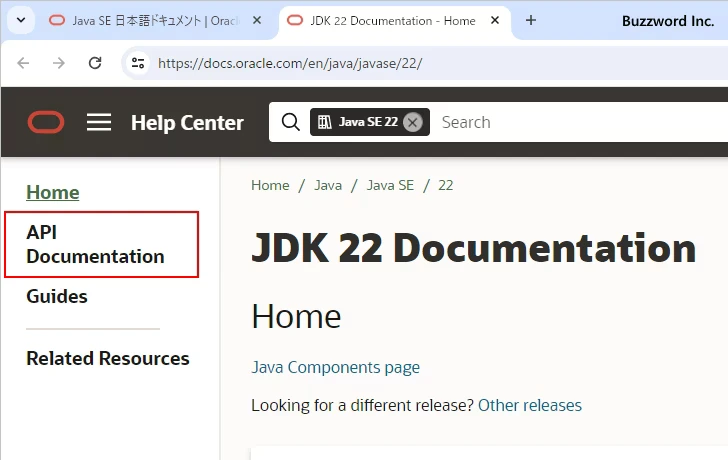
Task: Go back to previous page
Action: coord(23,63)
